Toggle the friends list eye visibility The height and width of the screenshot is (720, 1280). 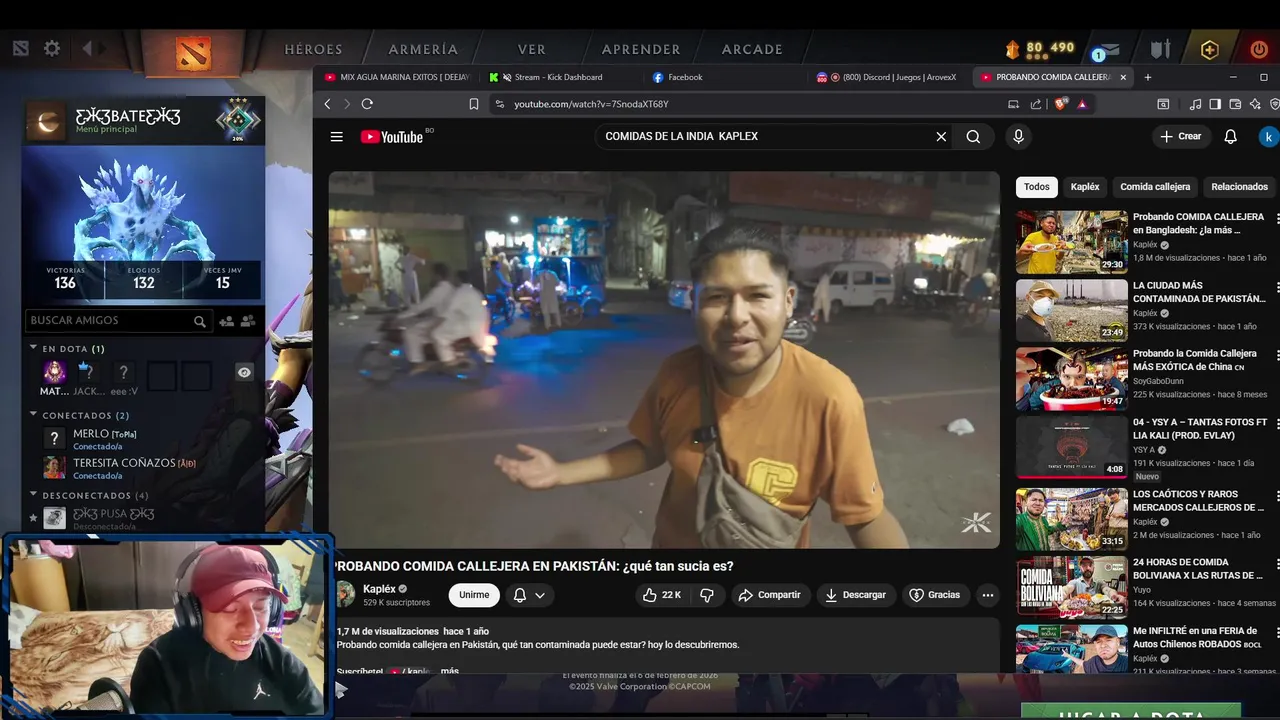(x=244, y=372)
